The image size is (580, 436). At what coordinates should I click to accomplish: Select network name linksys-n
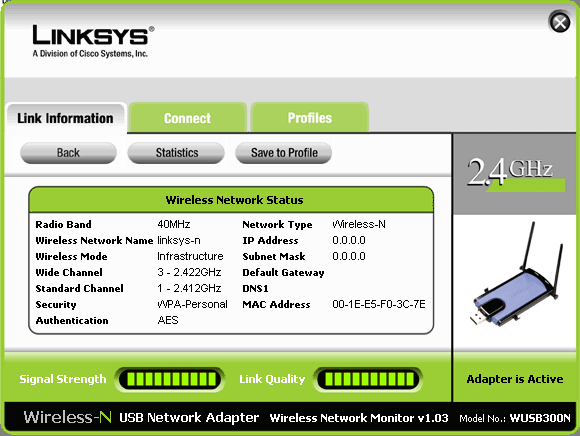tap(179, 240)
